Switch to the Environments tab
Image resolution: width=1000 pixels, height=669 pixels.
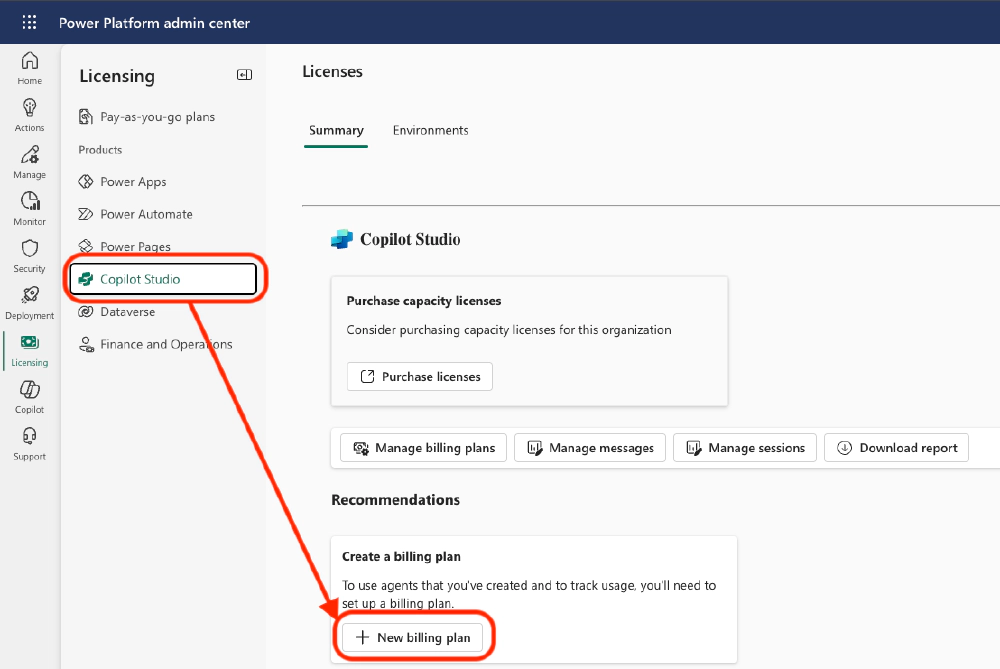tap(430, 131)
